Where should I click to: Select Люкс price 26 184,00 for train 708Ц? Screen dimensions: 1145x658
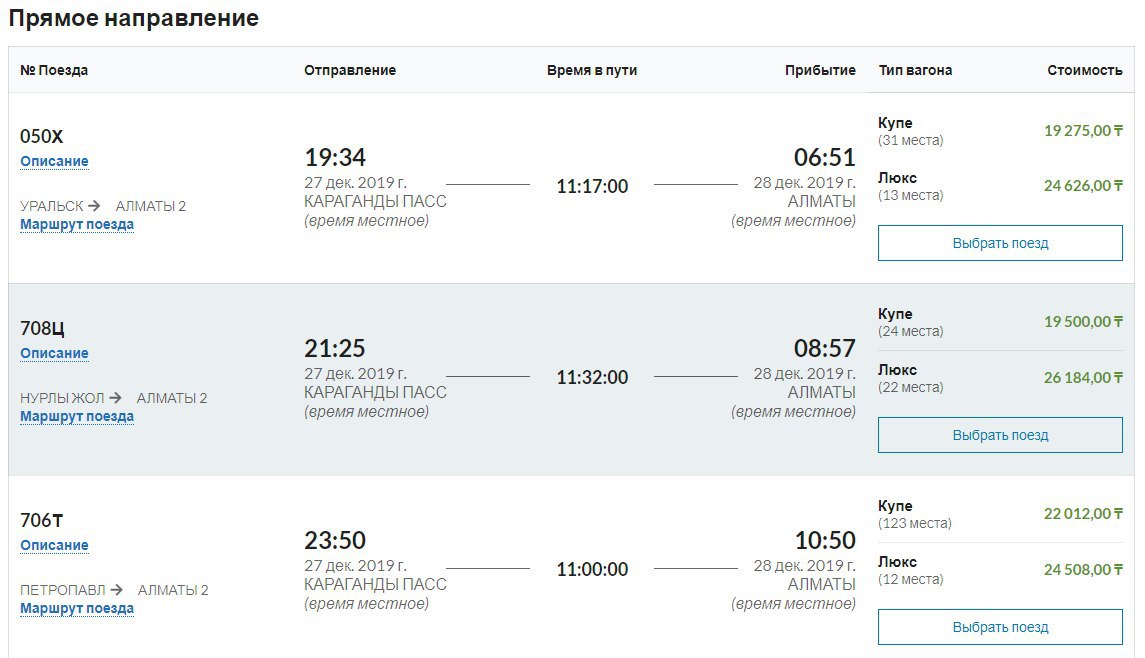tap(1083, 378)
